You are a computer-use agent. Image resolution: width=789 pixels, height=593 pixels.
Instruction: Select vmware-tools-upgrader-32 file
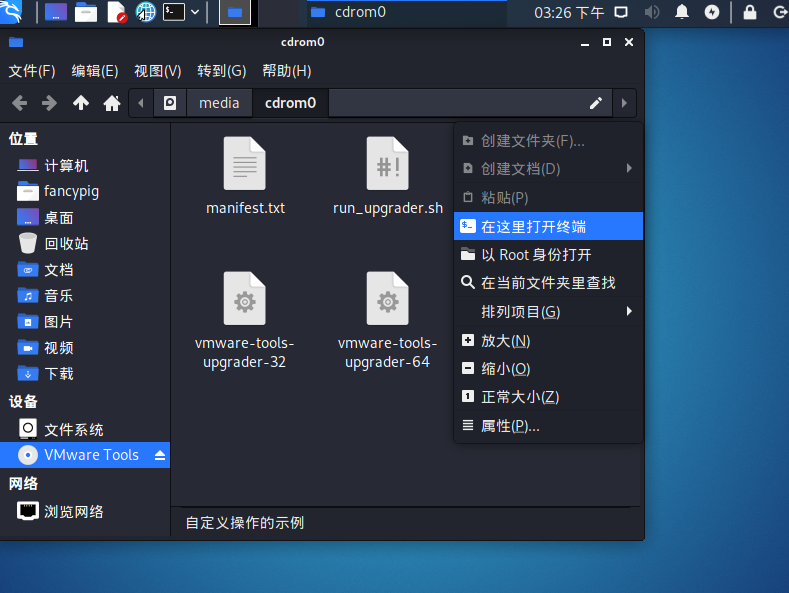pos(245,320)
